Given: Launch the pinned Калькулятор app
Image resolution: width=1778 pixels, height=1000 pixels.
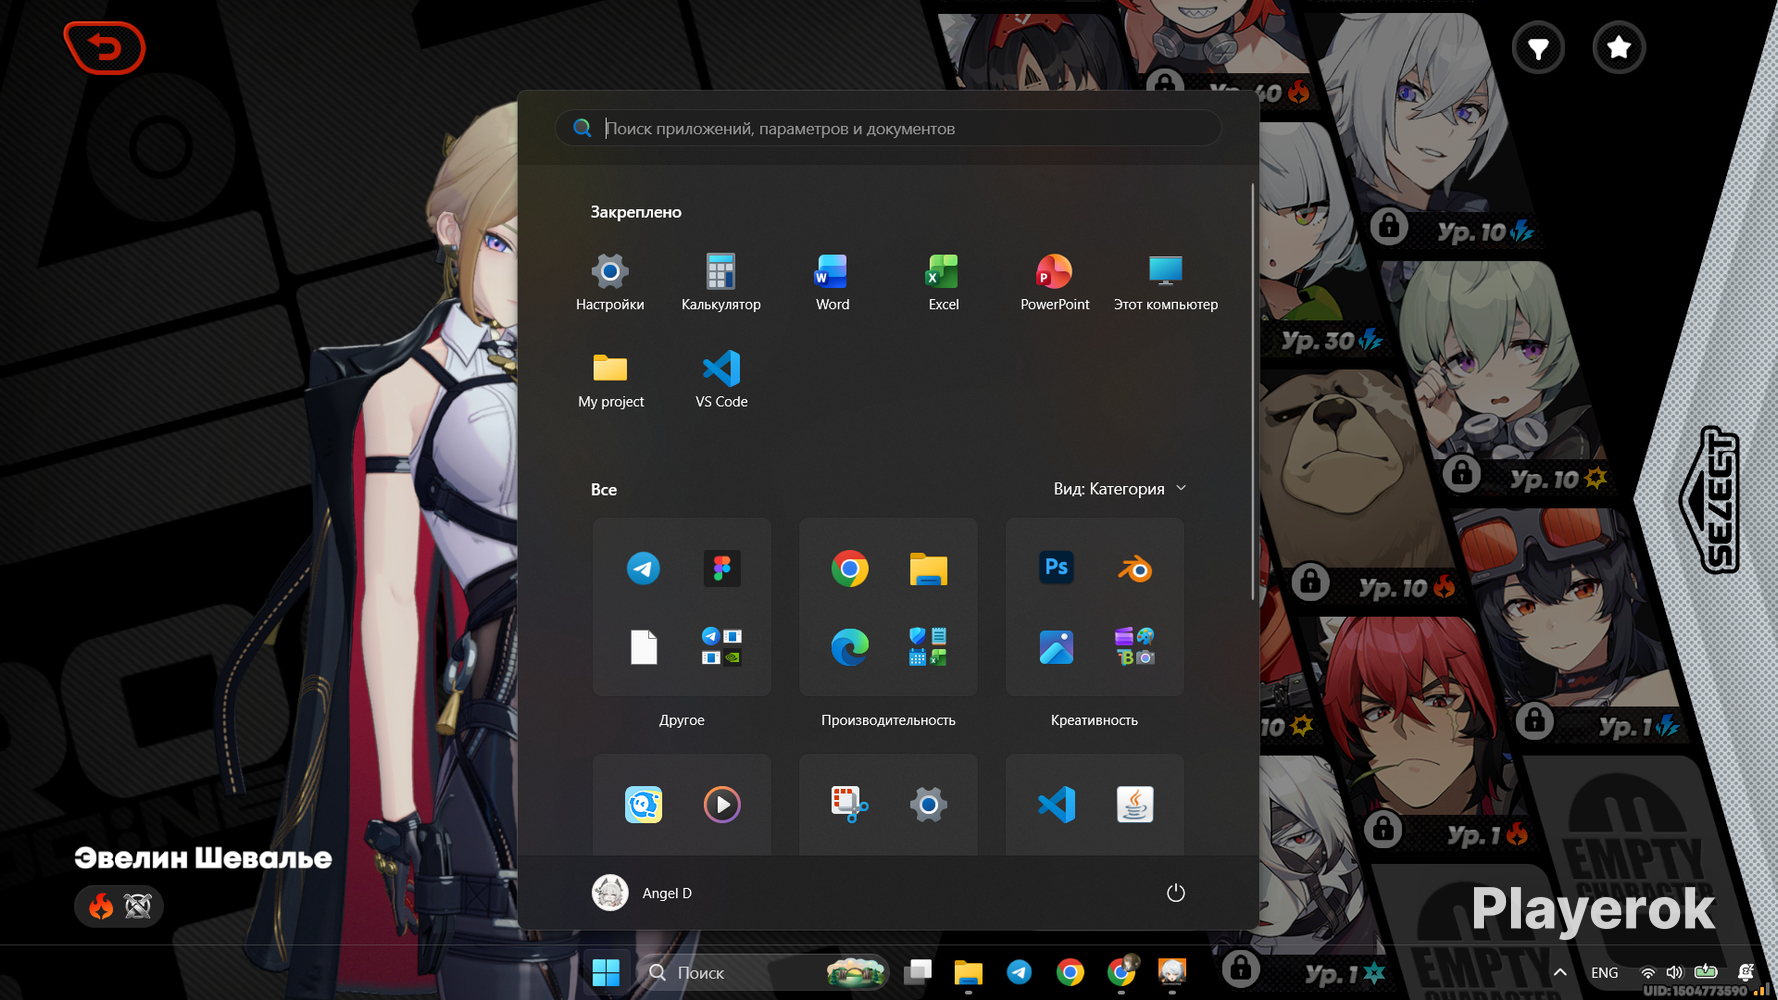Looking at the screenshot, I should click(721, 283).
